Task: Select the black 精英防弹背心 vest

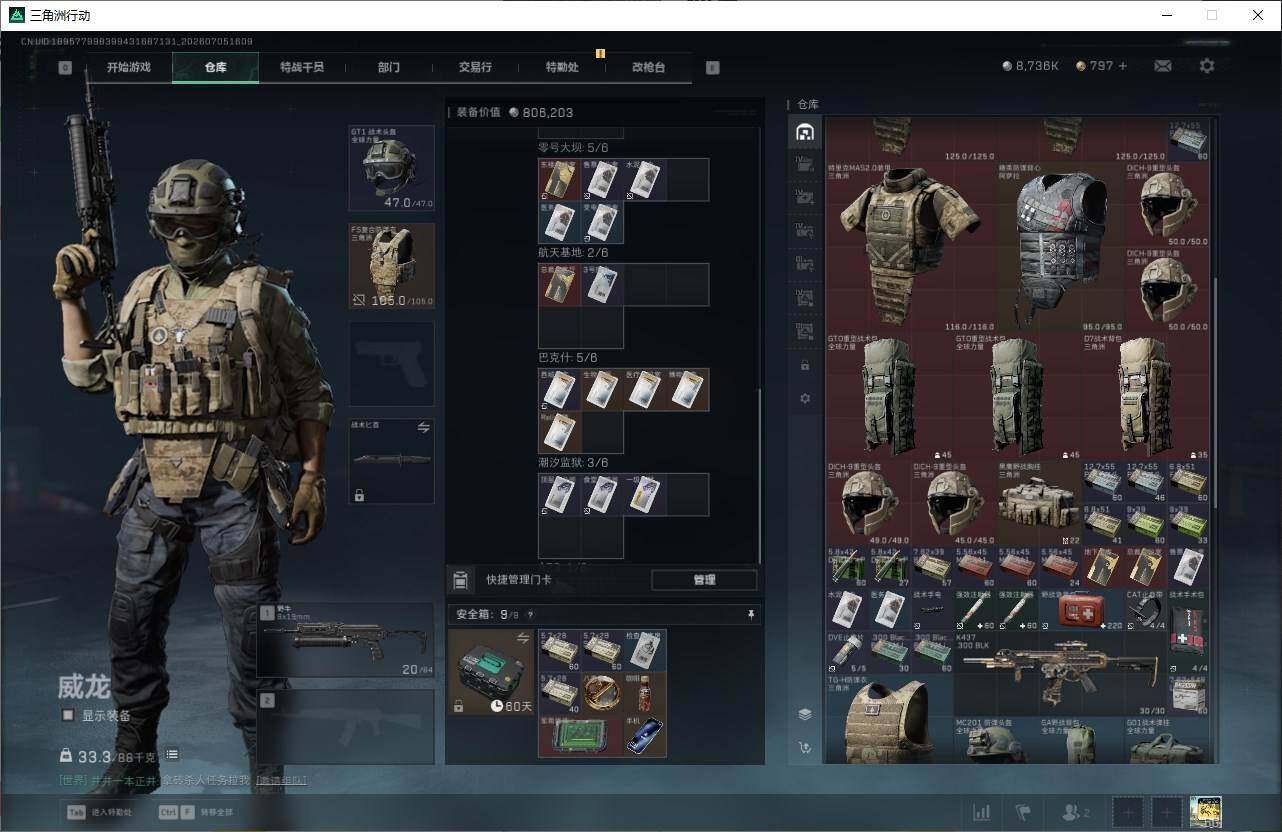Action: click(1060, 246)
